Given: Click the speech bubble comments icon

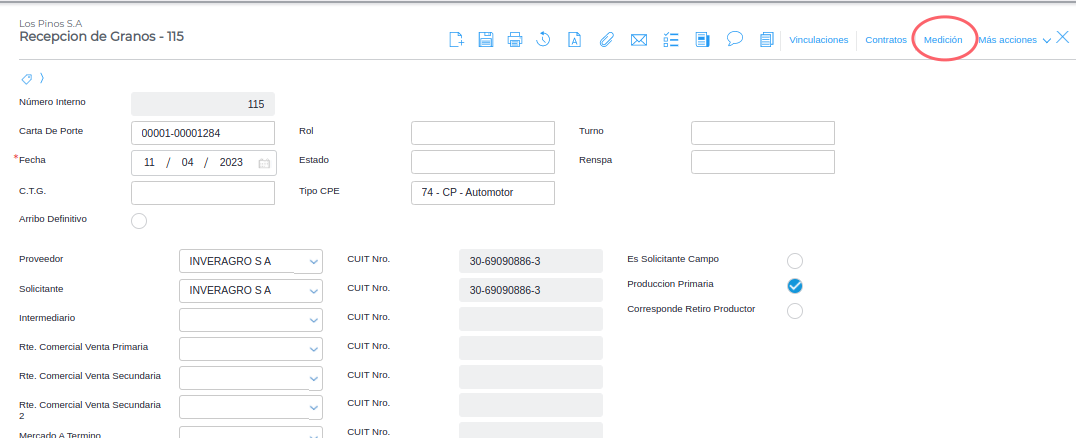Looking at the screenshot, I should [734, 39].
